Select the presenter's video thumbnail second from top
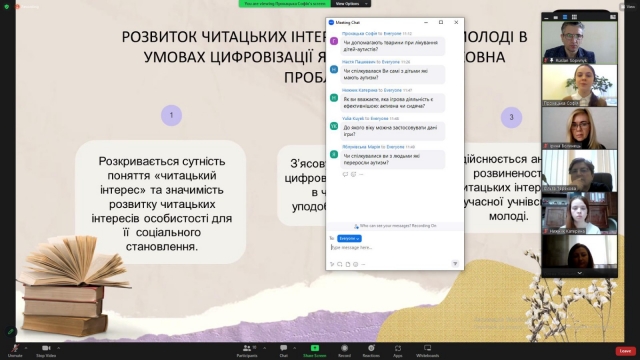The width and height of the screenshot is (640, 360). (x=580, y=85)
